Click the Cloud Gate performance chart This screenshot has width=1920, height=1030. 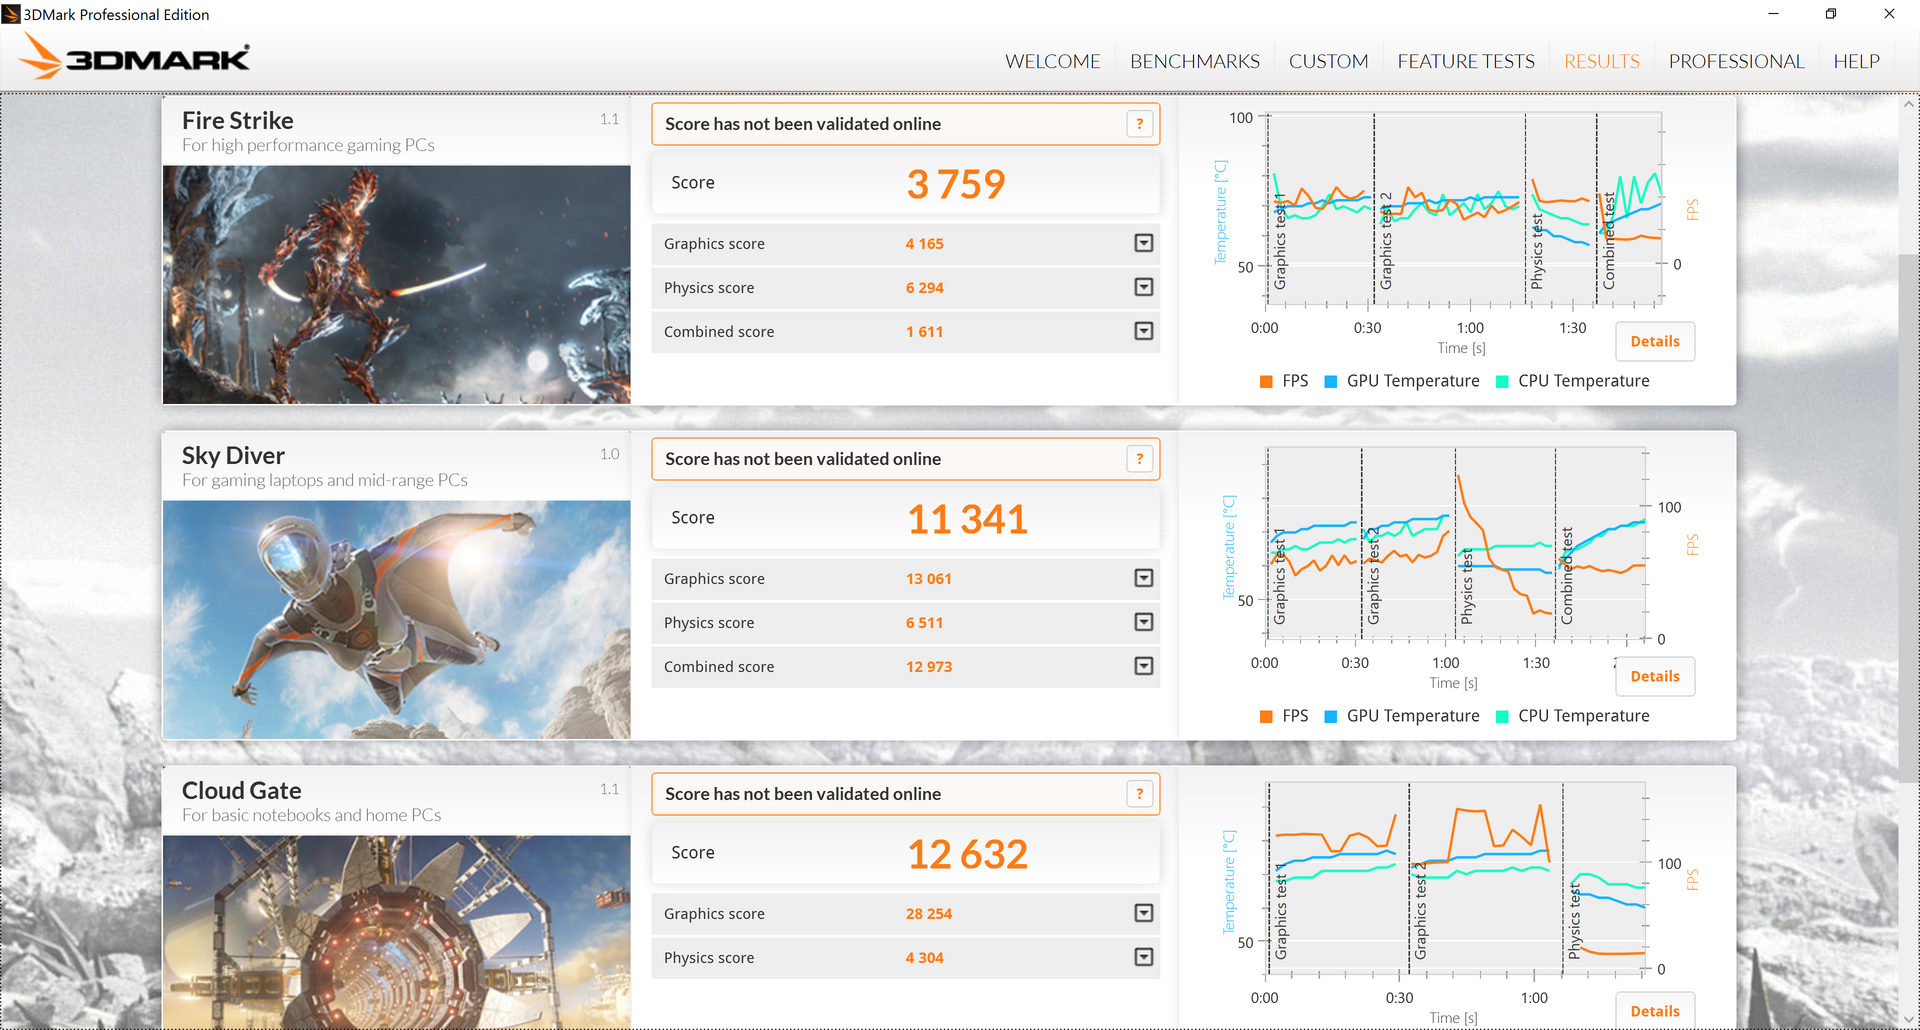(x=1456, y=879)
